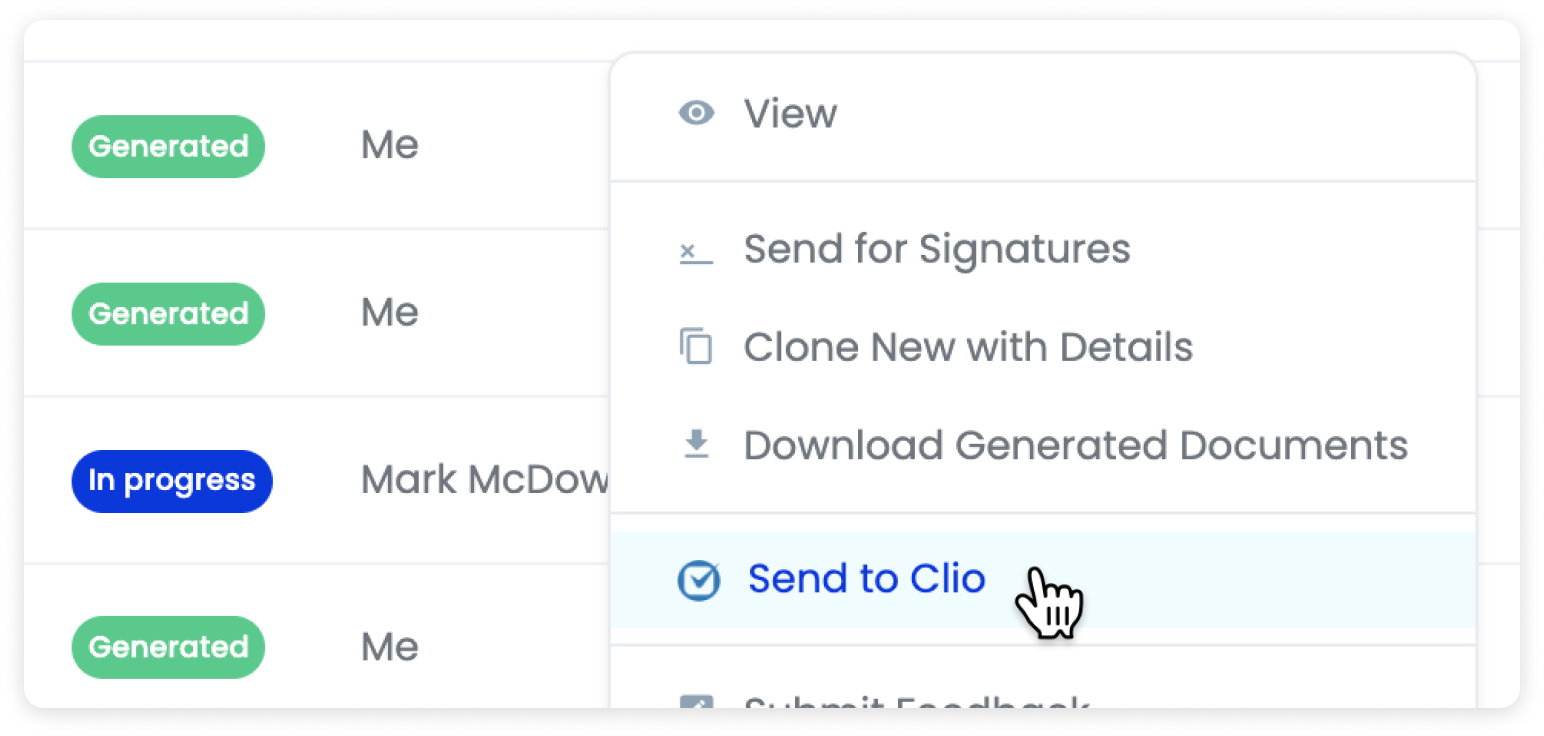The height and width of the screenshot is (736, 1544).
Task: Select View from the context menu
Action: (790, 113)
